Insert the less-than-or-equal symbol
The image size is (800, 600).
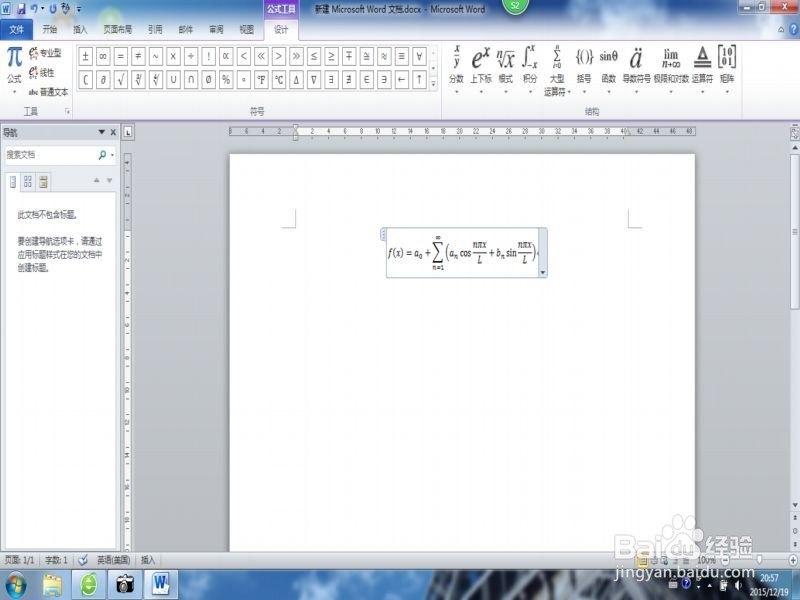coord(314,56)
